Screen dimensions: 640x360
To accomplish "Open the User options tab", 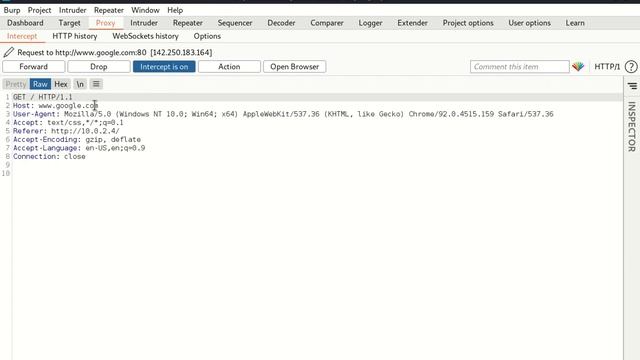I will click(529, 23).
